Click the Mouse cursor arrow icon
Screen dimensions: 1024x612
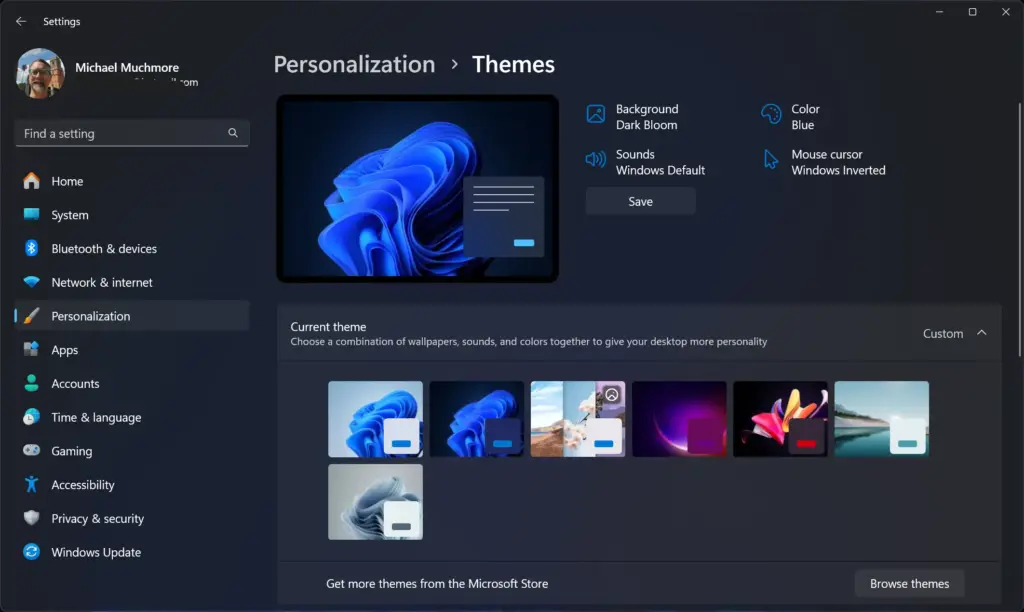[x=771, y=159]
